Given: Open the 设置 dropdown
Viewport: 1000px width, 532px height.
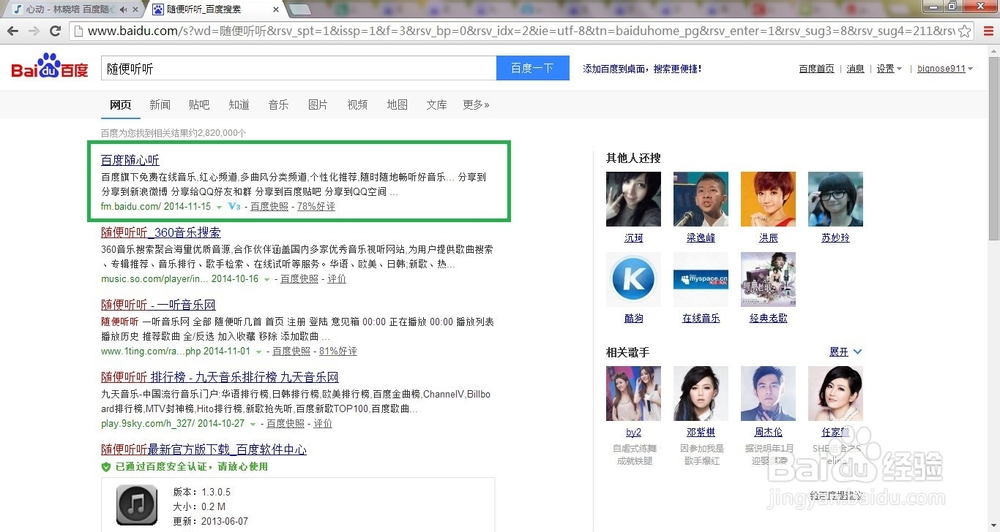Looking at the screenshot, I should (x=889, y=69).
